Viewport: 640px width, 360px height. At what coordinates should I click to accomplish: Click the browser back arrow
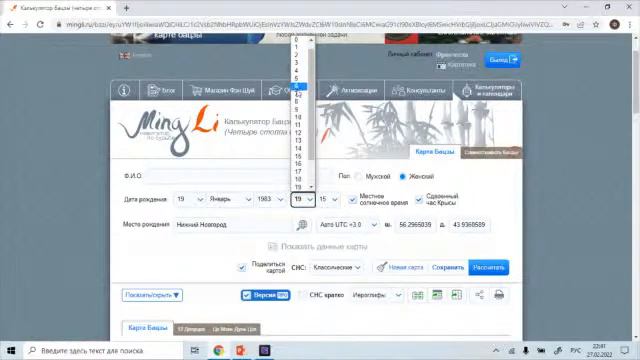click(10, 24)
